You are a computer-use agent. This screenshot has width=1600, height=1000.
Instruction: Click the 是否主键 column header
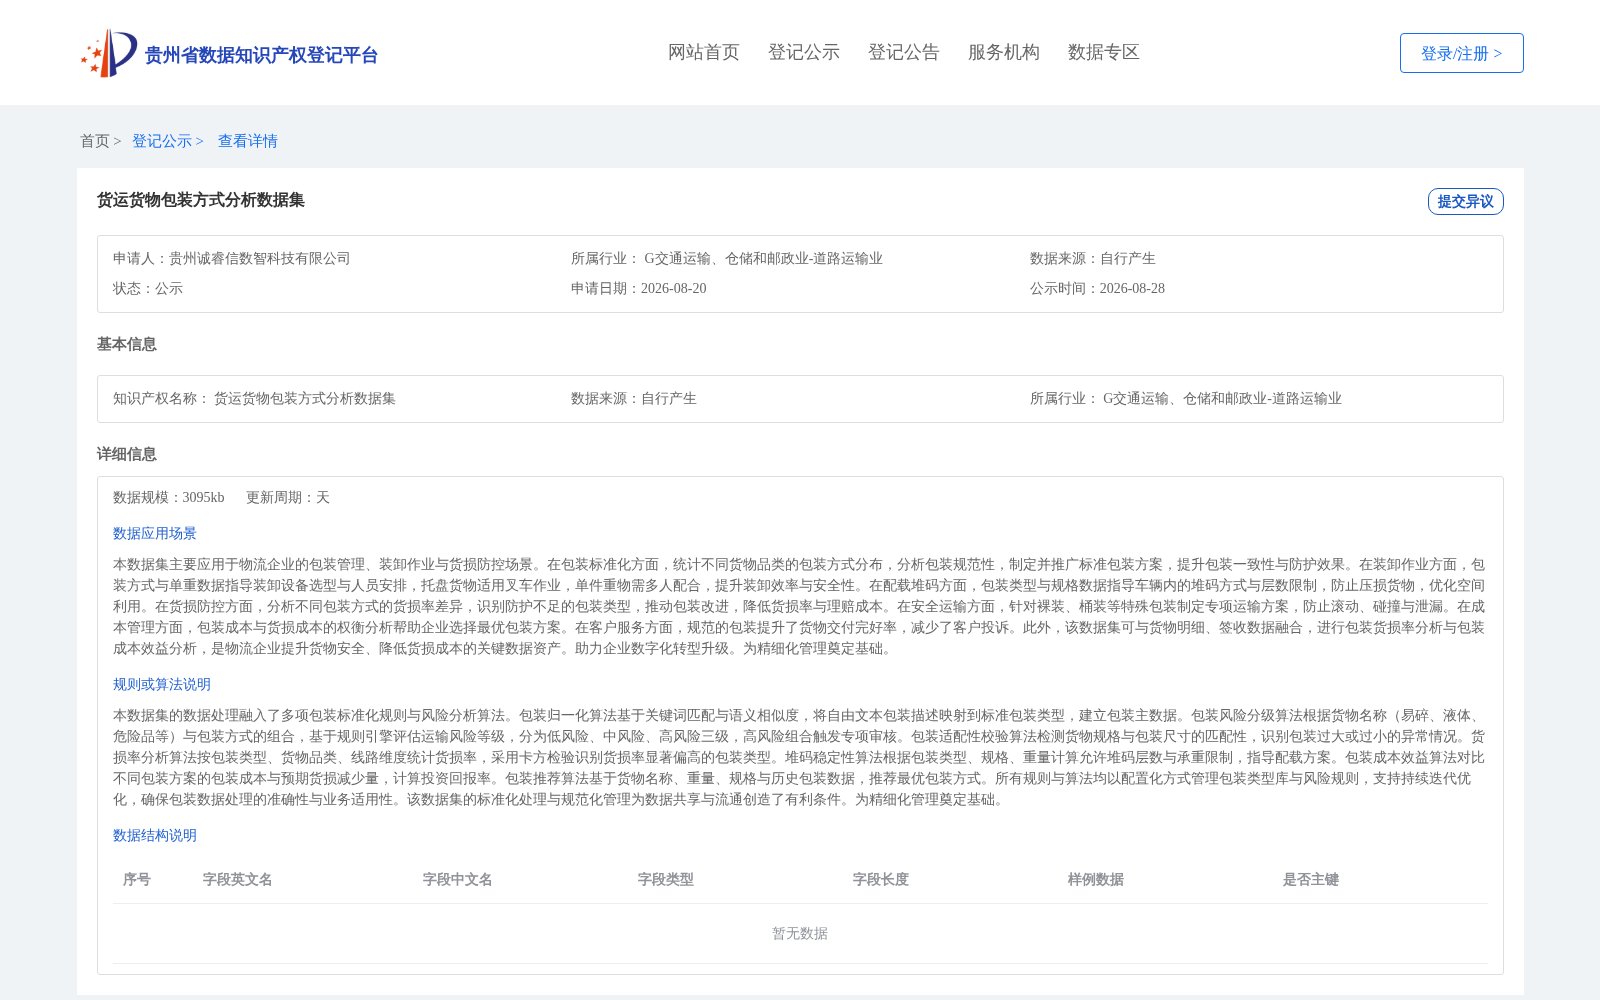coord(1311,879)
